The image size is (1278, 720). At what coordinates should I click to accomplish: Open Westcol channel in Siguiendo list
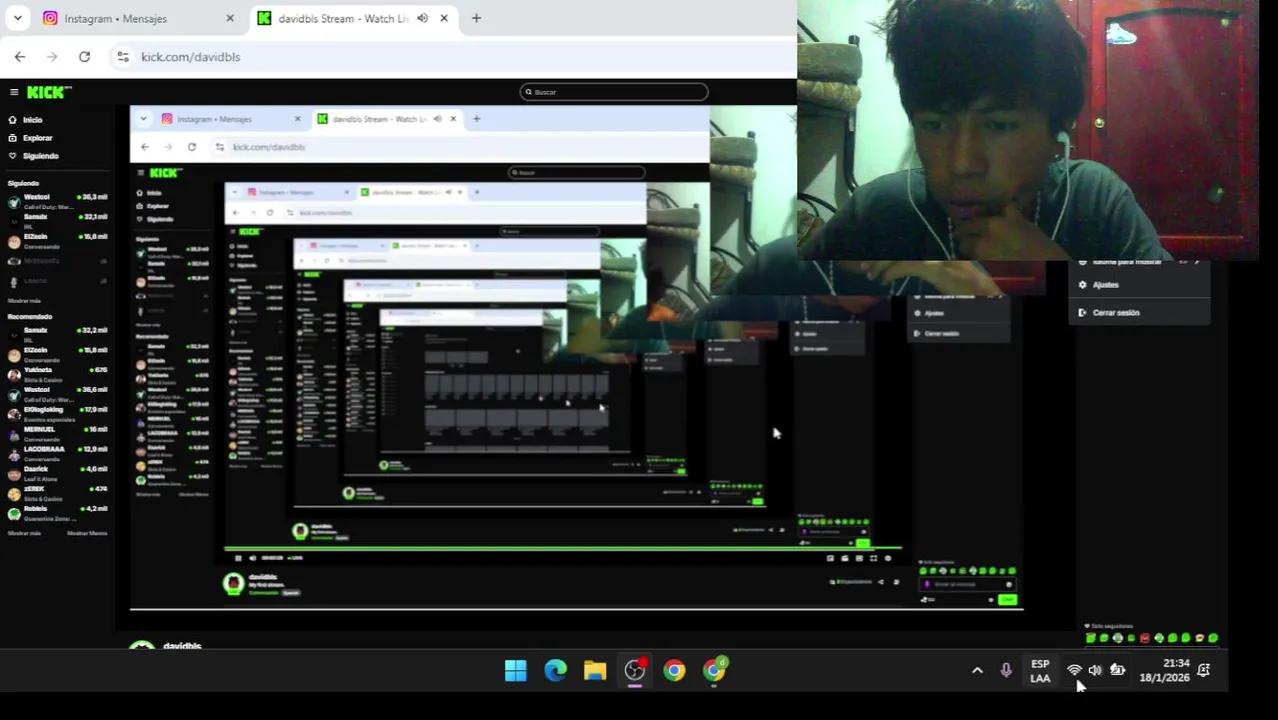(58, 201)
